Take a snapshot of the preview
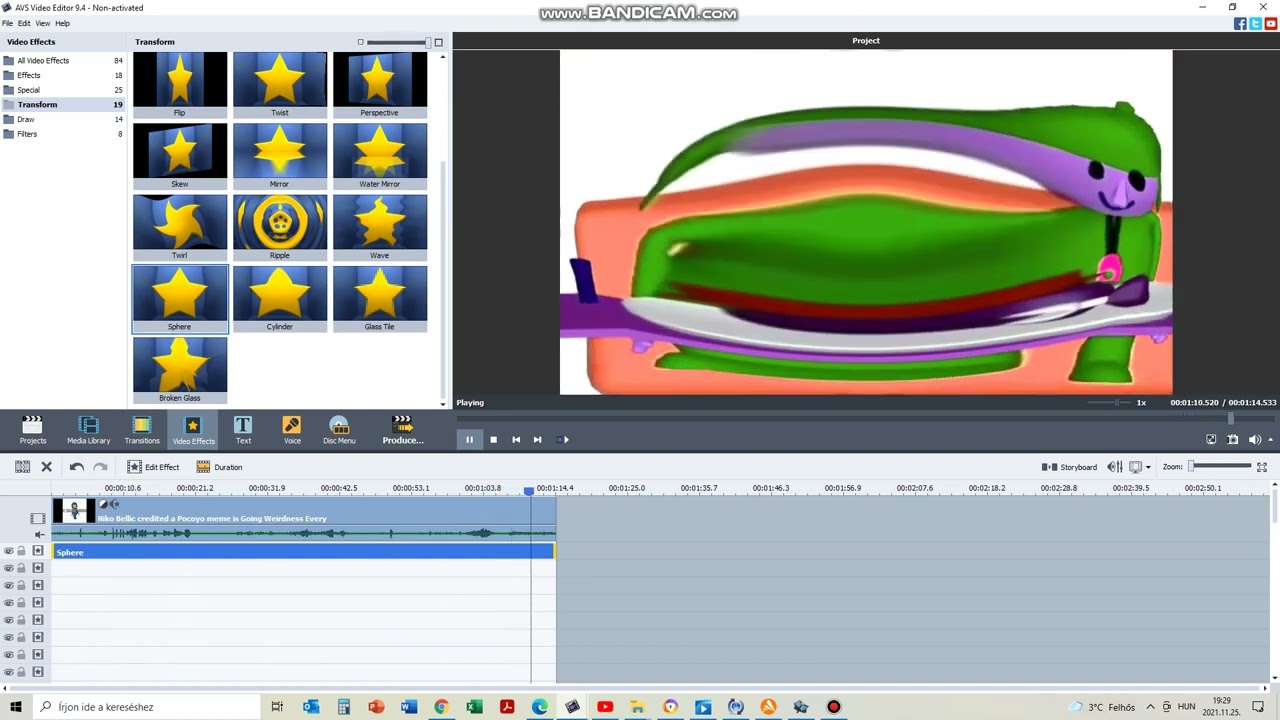Viewport: 1280px width, 720px height. coord(1233,439)
